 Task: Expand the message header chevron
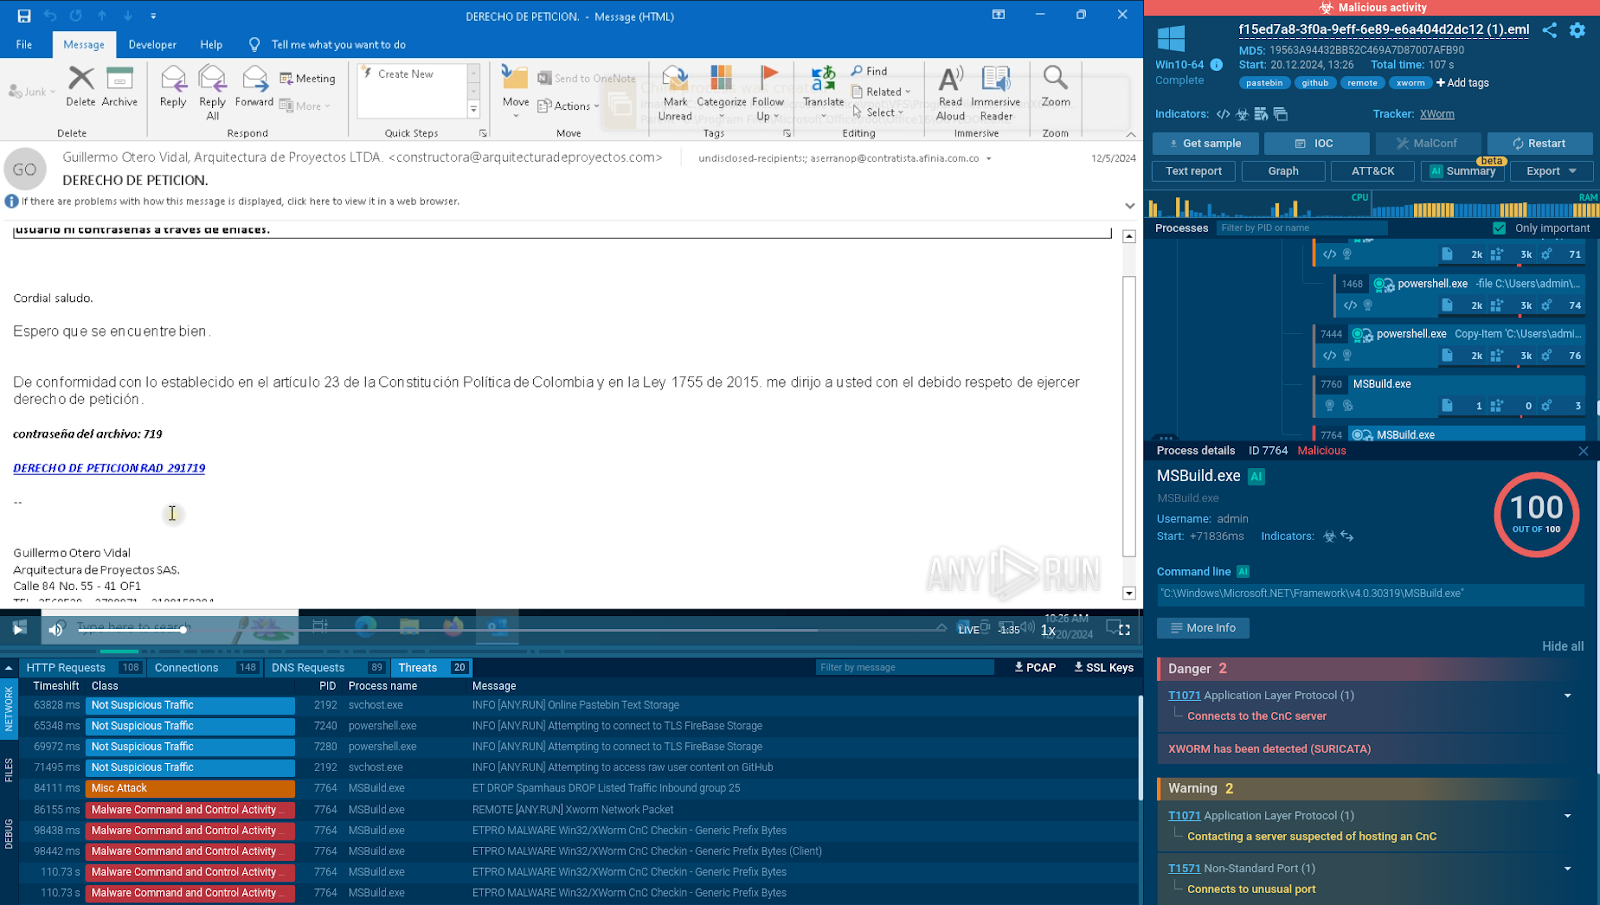click(x=1130, y=206)
